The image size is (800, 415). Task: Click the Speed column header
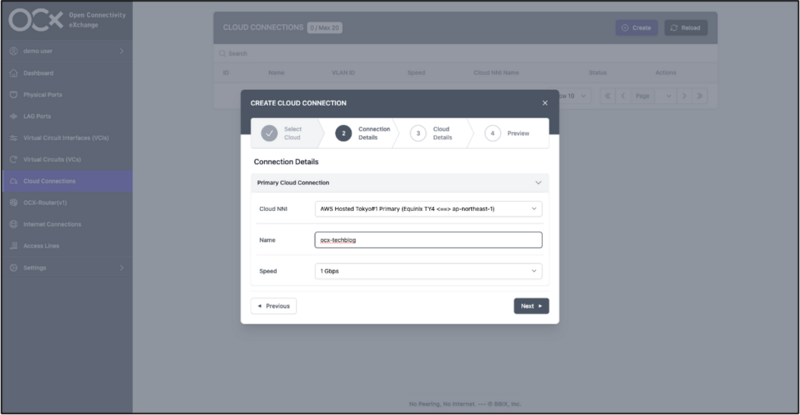(x=416, y=73)
